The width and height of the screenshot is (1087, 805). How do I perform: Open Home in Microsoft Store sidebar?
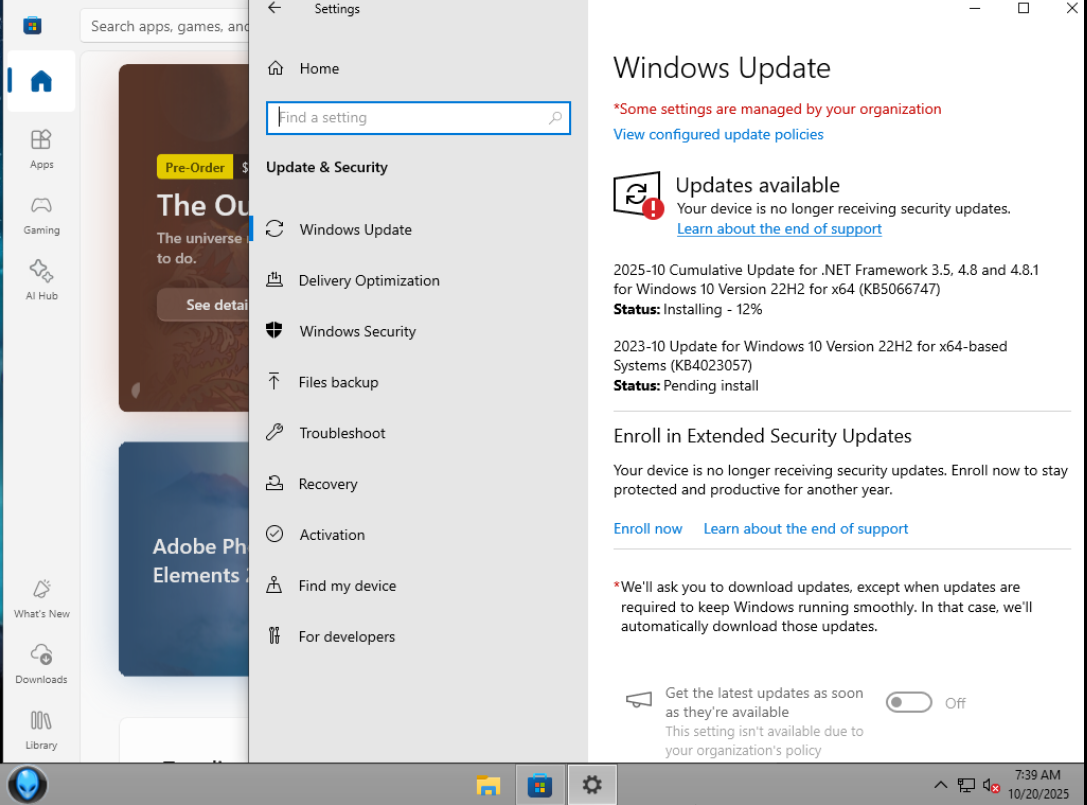click(42, 81)
